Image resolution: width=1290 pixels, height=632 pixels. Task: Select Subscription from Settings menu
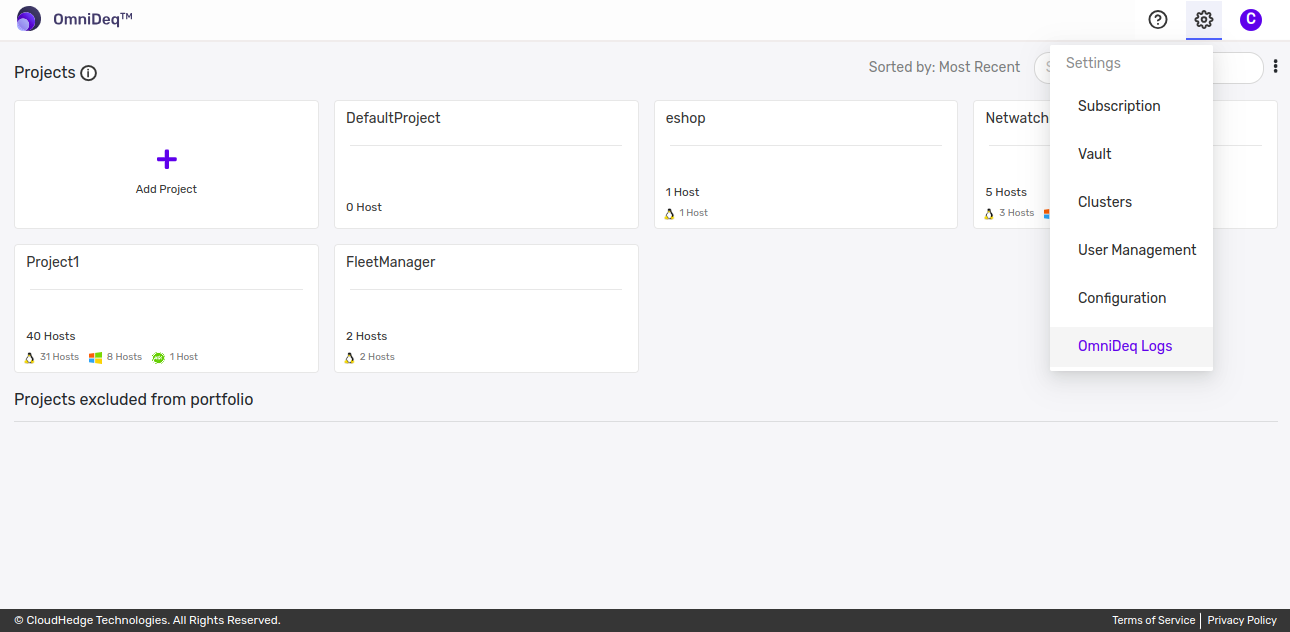(1131, 106)
